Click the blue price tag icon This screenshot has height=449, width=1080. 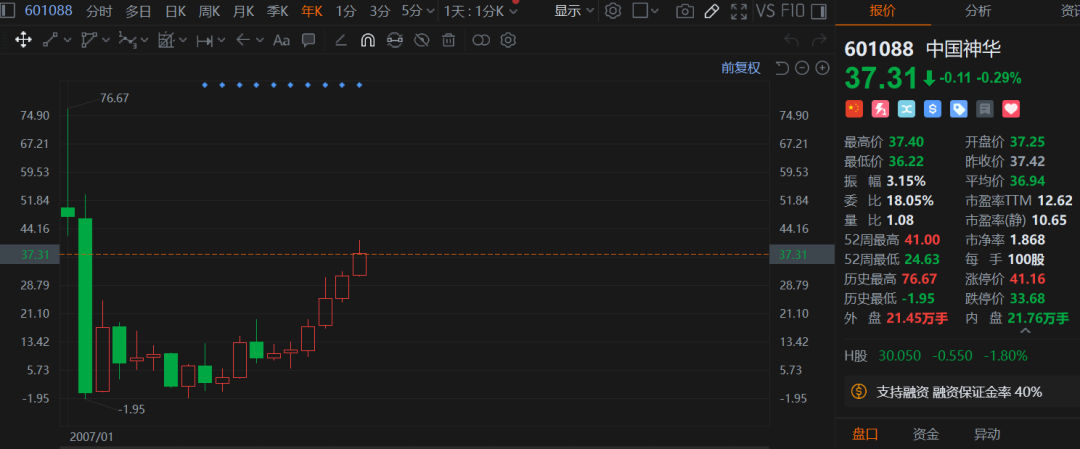point(959,109)
